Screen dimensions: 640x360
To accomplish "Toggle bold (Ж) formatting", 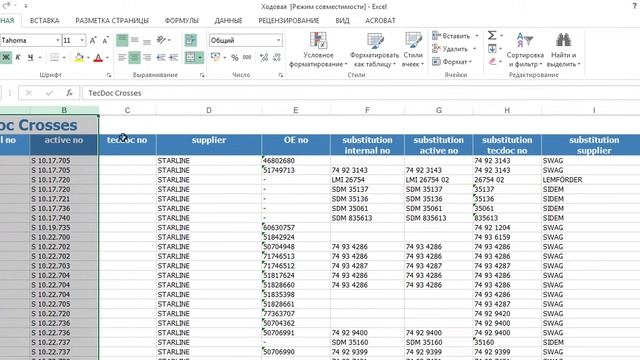I will (6, 58).
